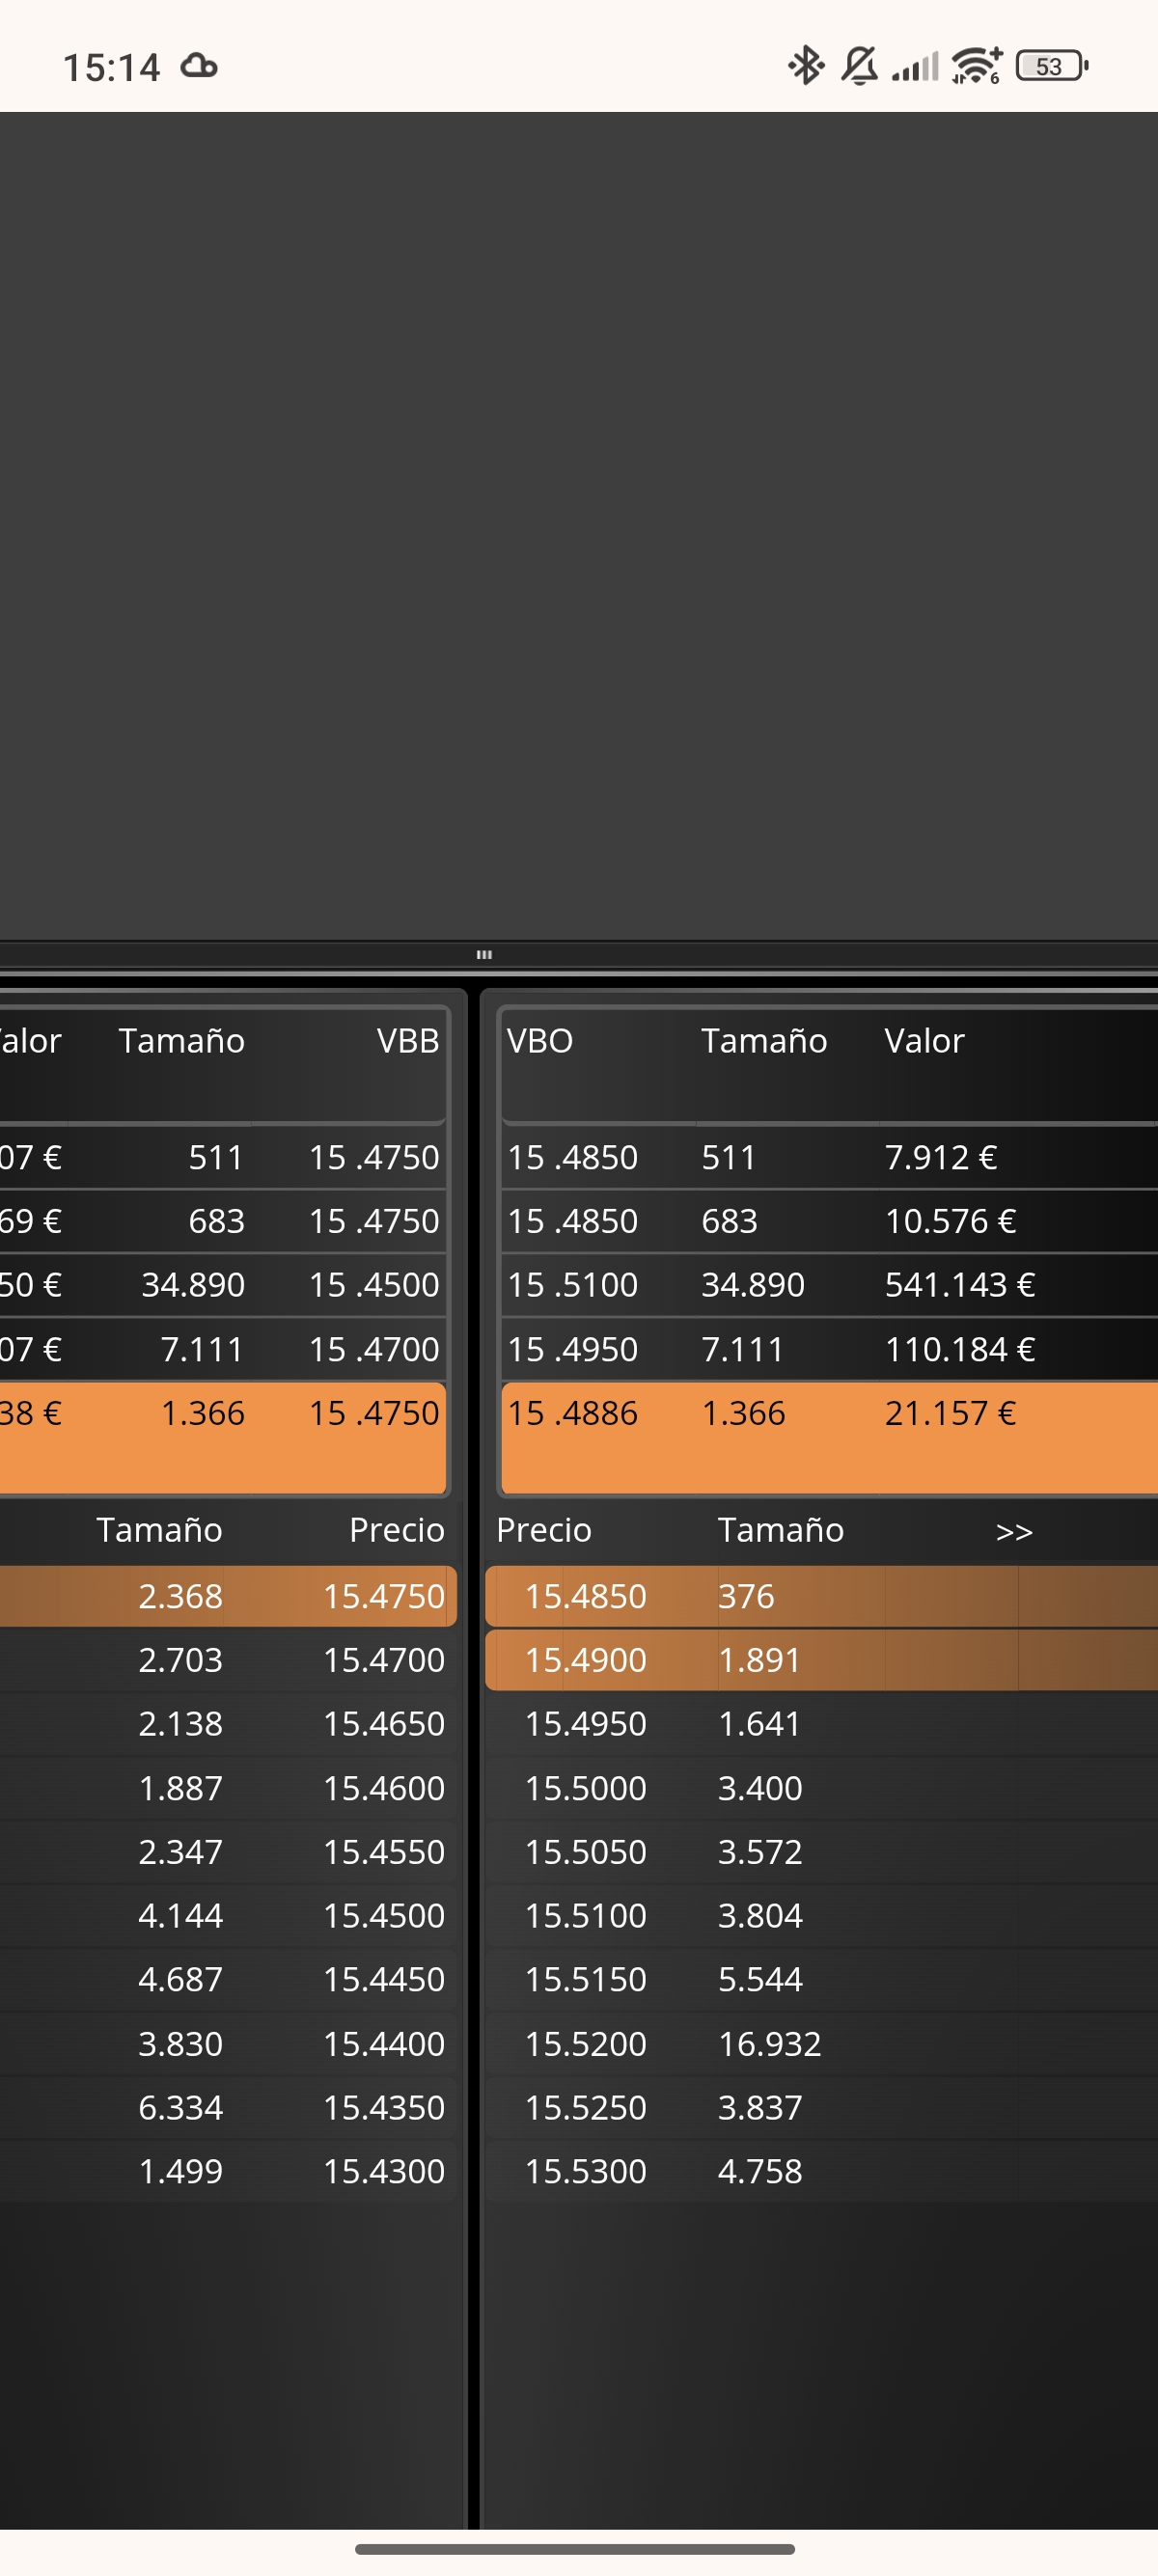
Task: Click the ask-side Precio column header
Action: click(x=544, y=1530)
